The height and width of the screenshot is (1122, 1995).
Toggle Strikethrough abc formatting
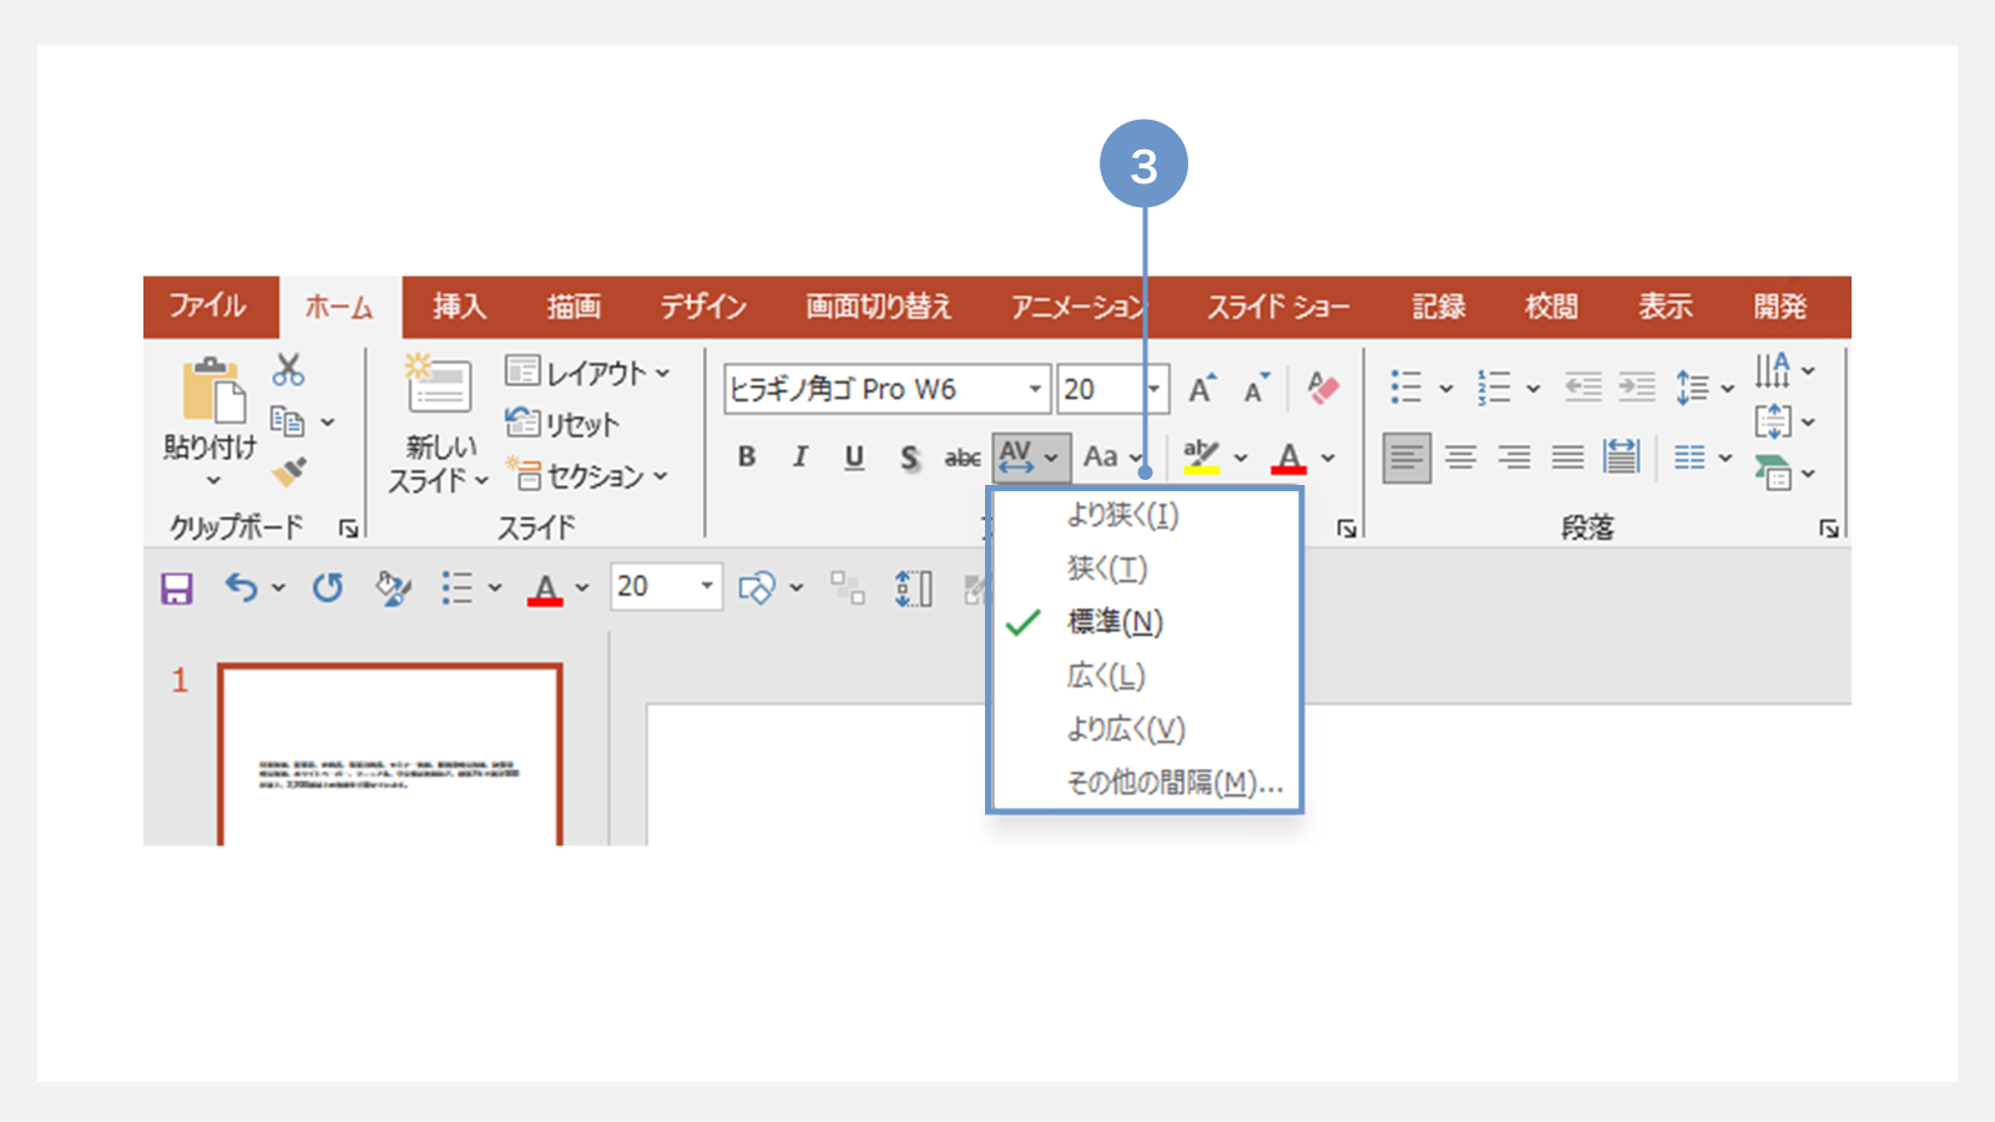962,458
